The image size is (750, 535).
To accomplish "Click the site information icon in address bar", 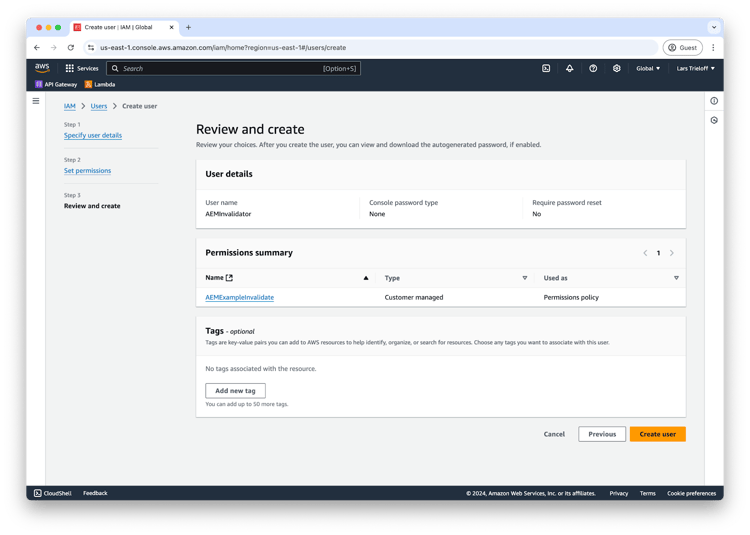I will coord(91,47).
